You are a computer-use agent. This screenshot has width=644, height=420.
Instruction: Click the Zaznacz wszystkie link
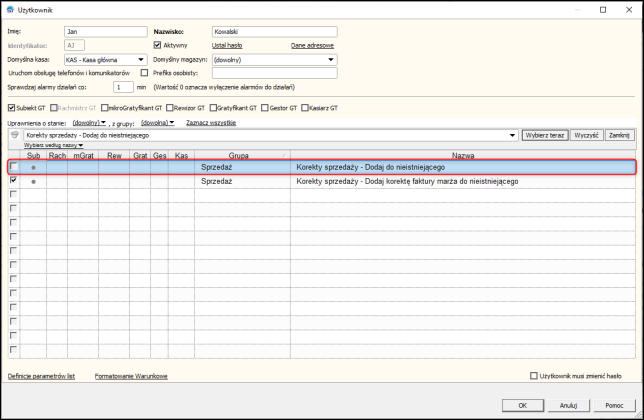(211, 123)
